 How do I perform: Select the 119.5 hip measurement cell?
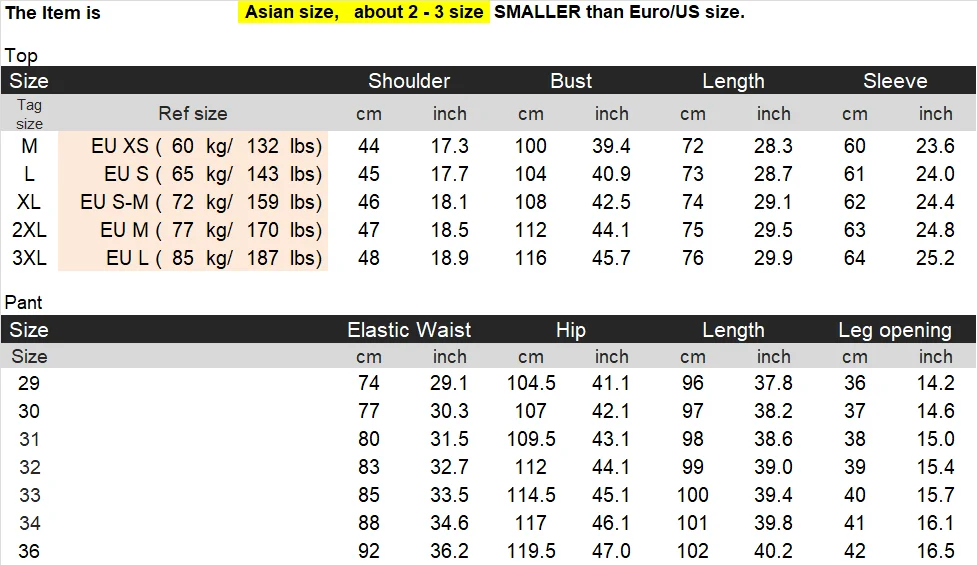pos(531,551)
